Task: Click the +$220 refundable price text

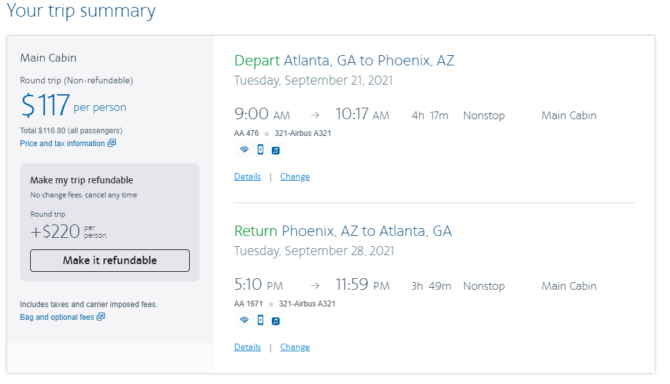Action: [x=68, y=232]
